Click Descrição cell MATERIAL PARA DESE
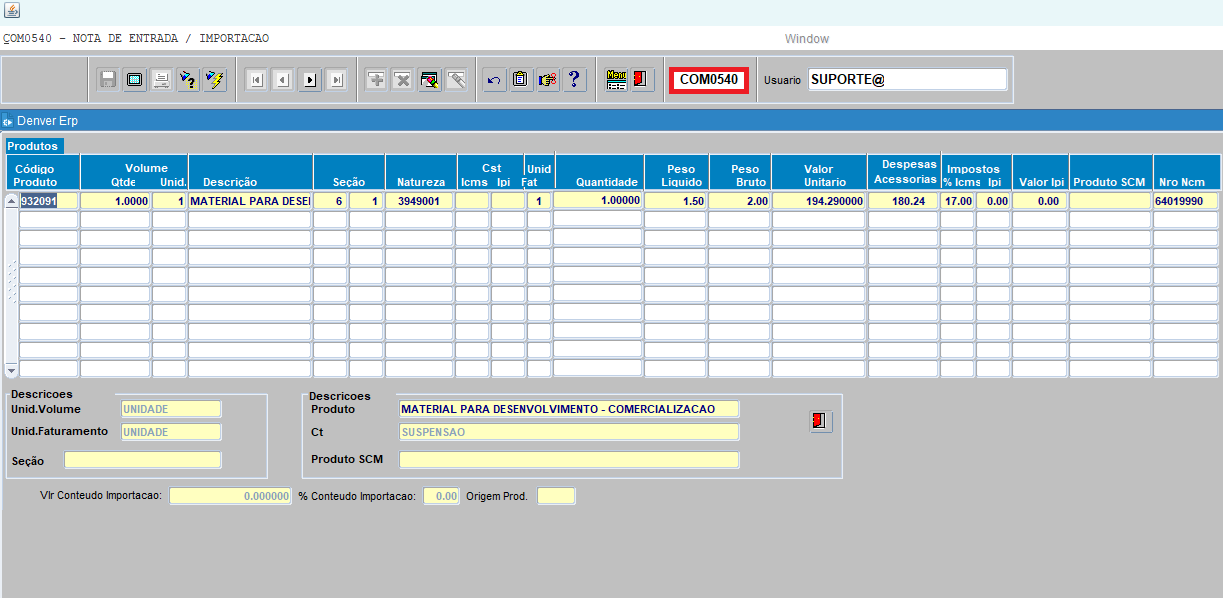Viewport: 1223px width, 598px height. pos(250,201)
